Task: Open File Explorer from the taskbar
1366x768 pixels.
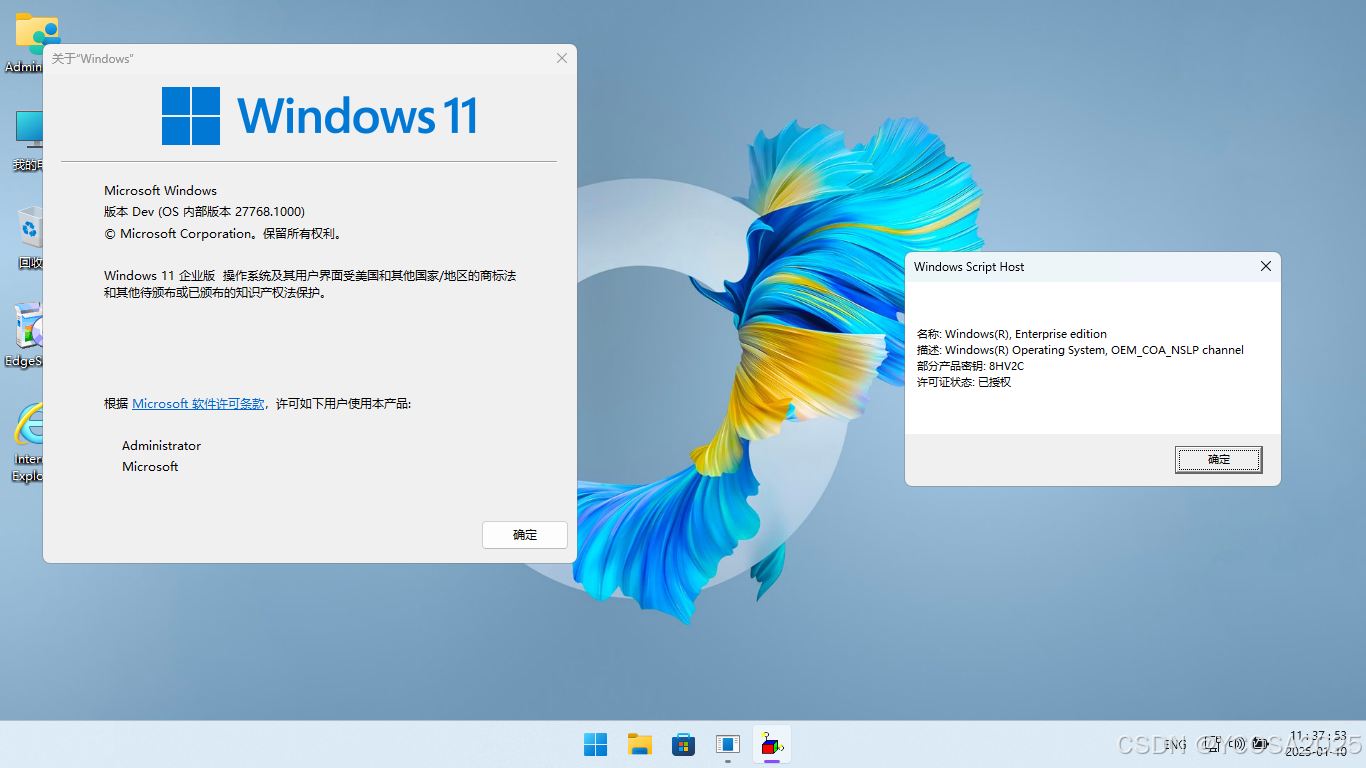Action: click(639, 744)
